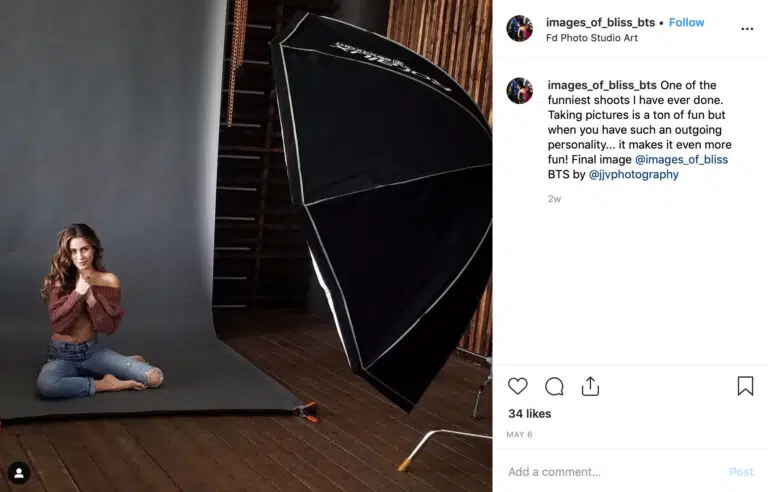The image size is (768, 492).
Task: Open the header profile avatar
Action: tap(519, 28)
